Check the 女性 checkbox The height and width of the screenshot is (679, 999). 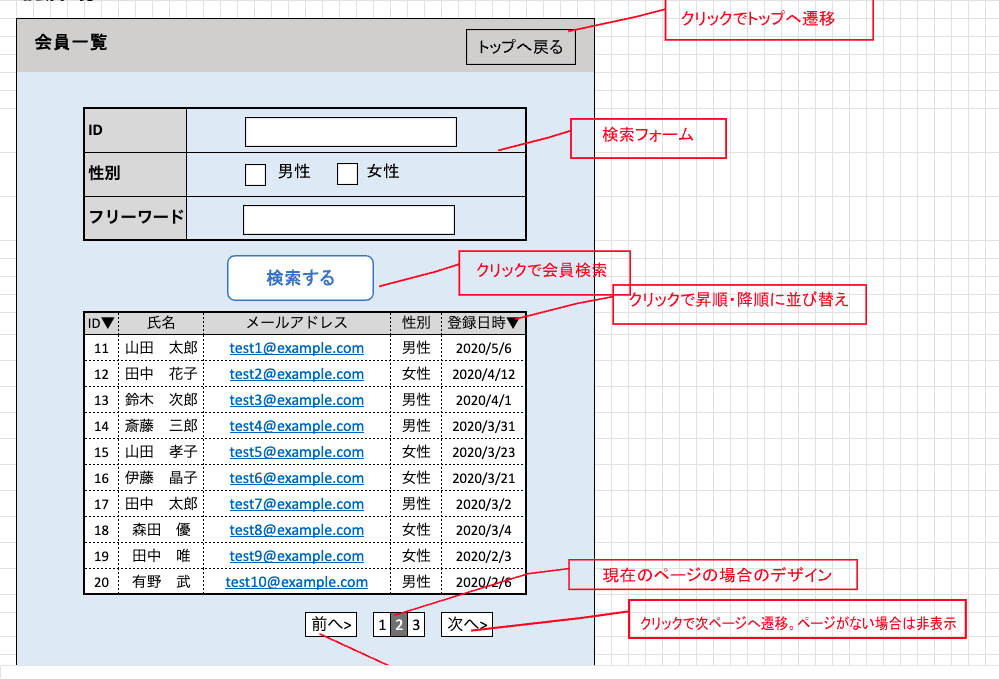click(347, 174)
